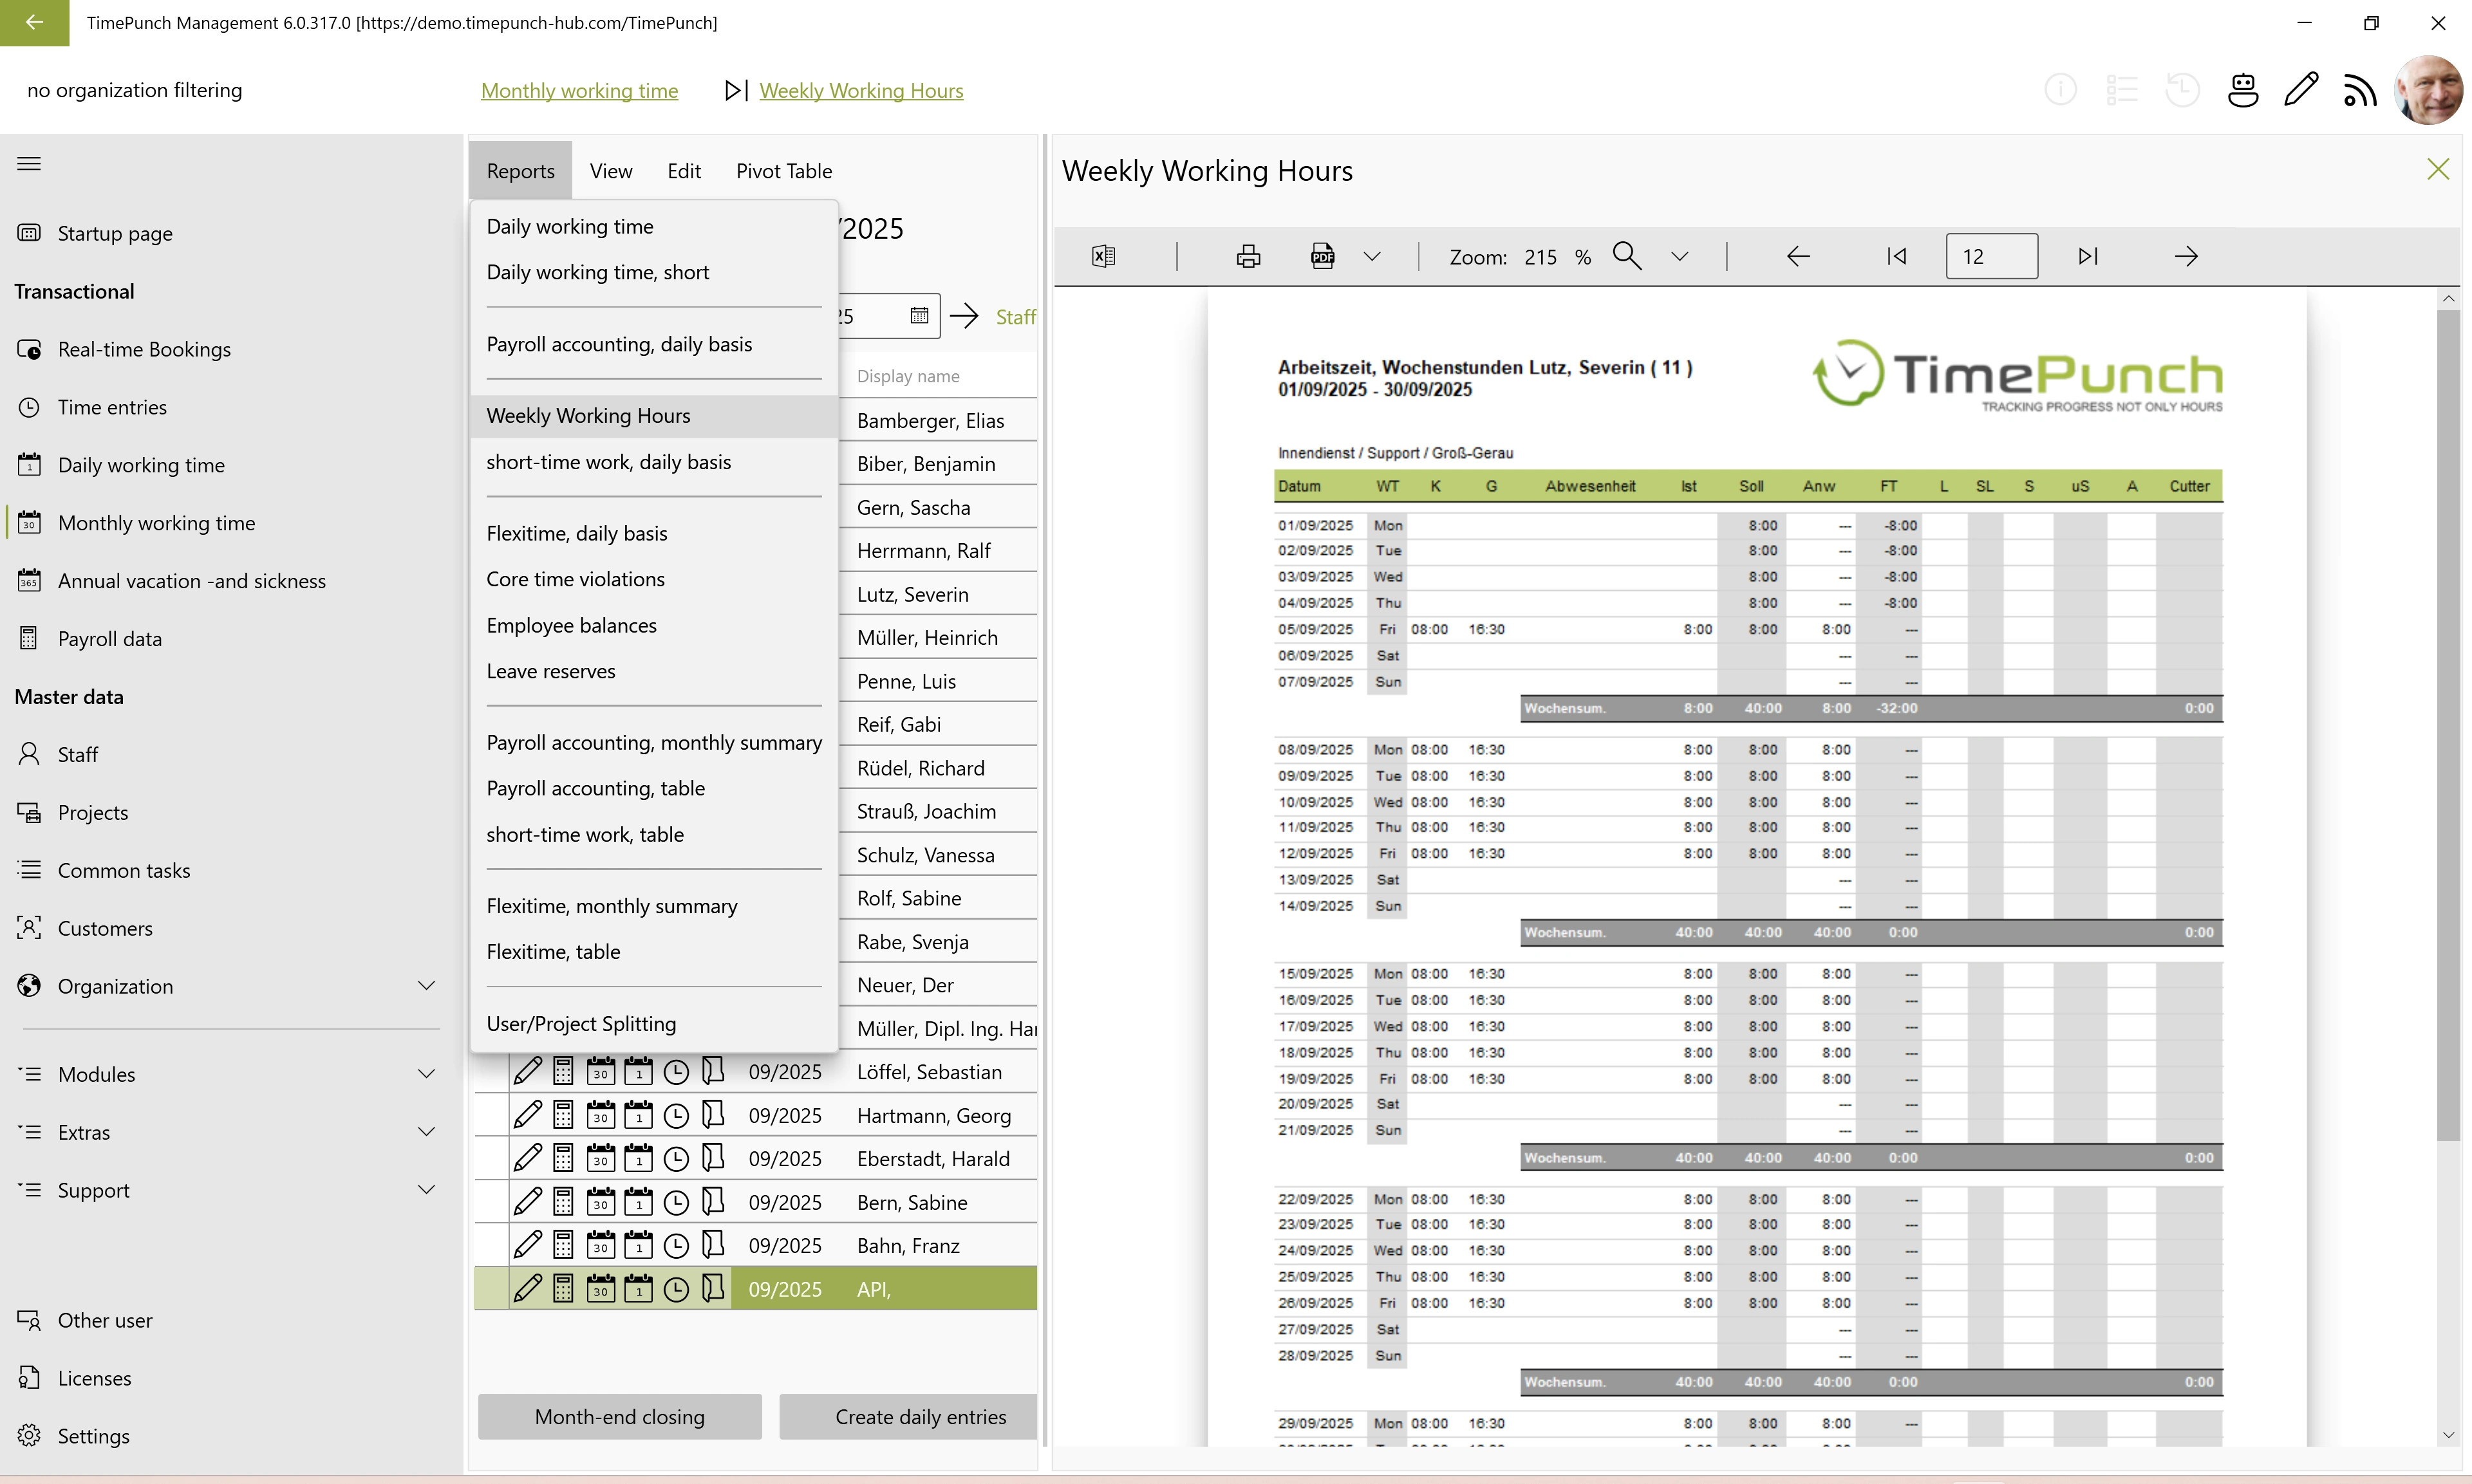Go to the last report page

coord(2088,256)
